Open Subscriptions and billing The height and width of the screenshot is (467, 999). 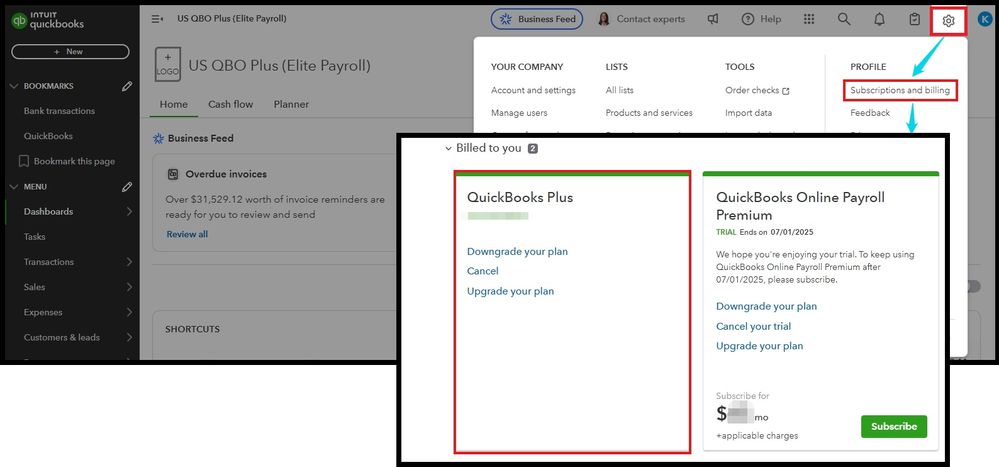(x=900, y=90)
